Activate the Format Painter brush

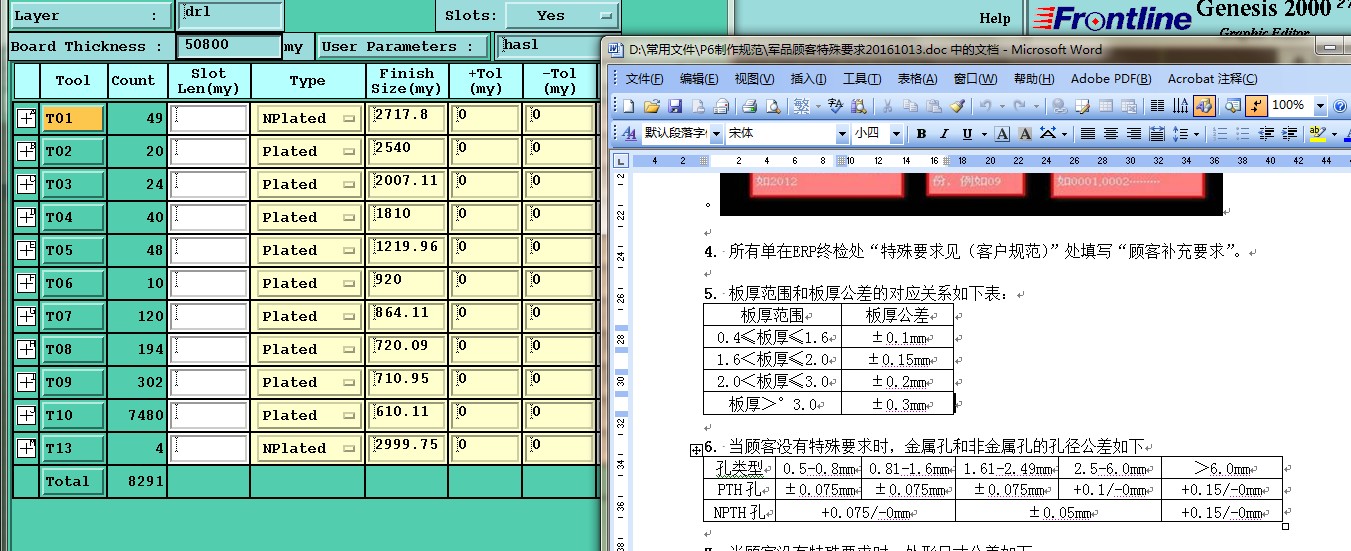click(x=957, y=105)
